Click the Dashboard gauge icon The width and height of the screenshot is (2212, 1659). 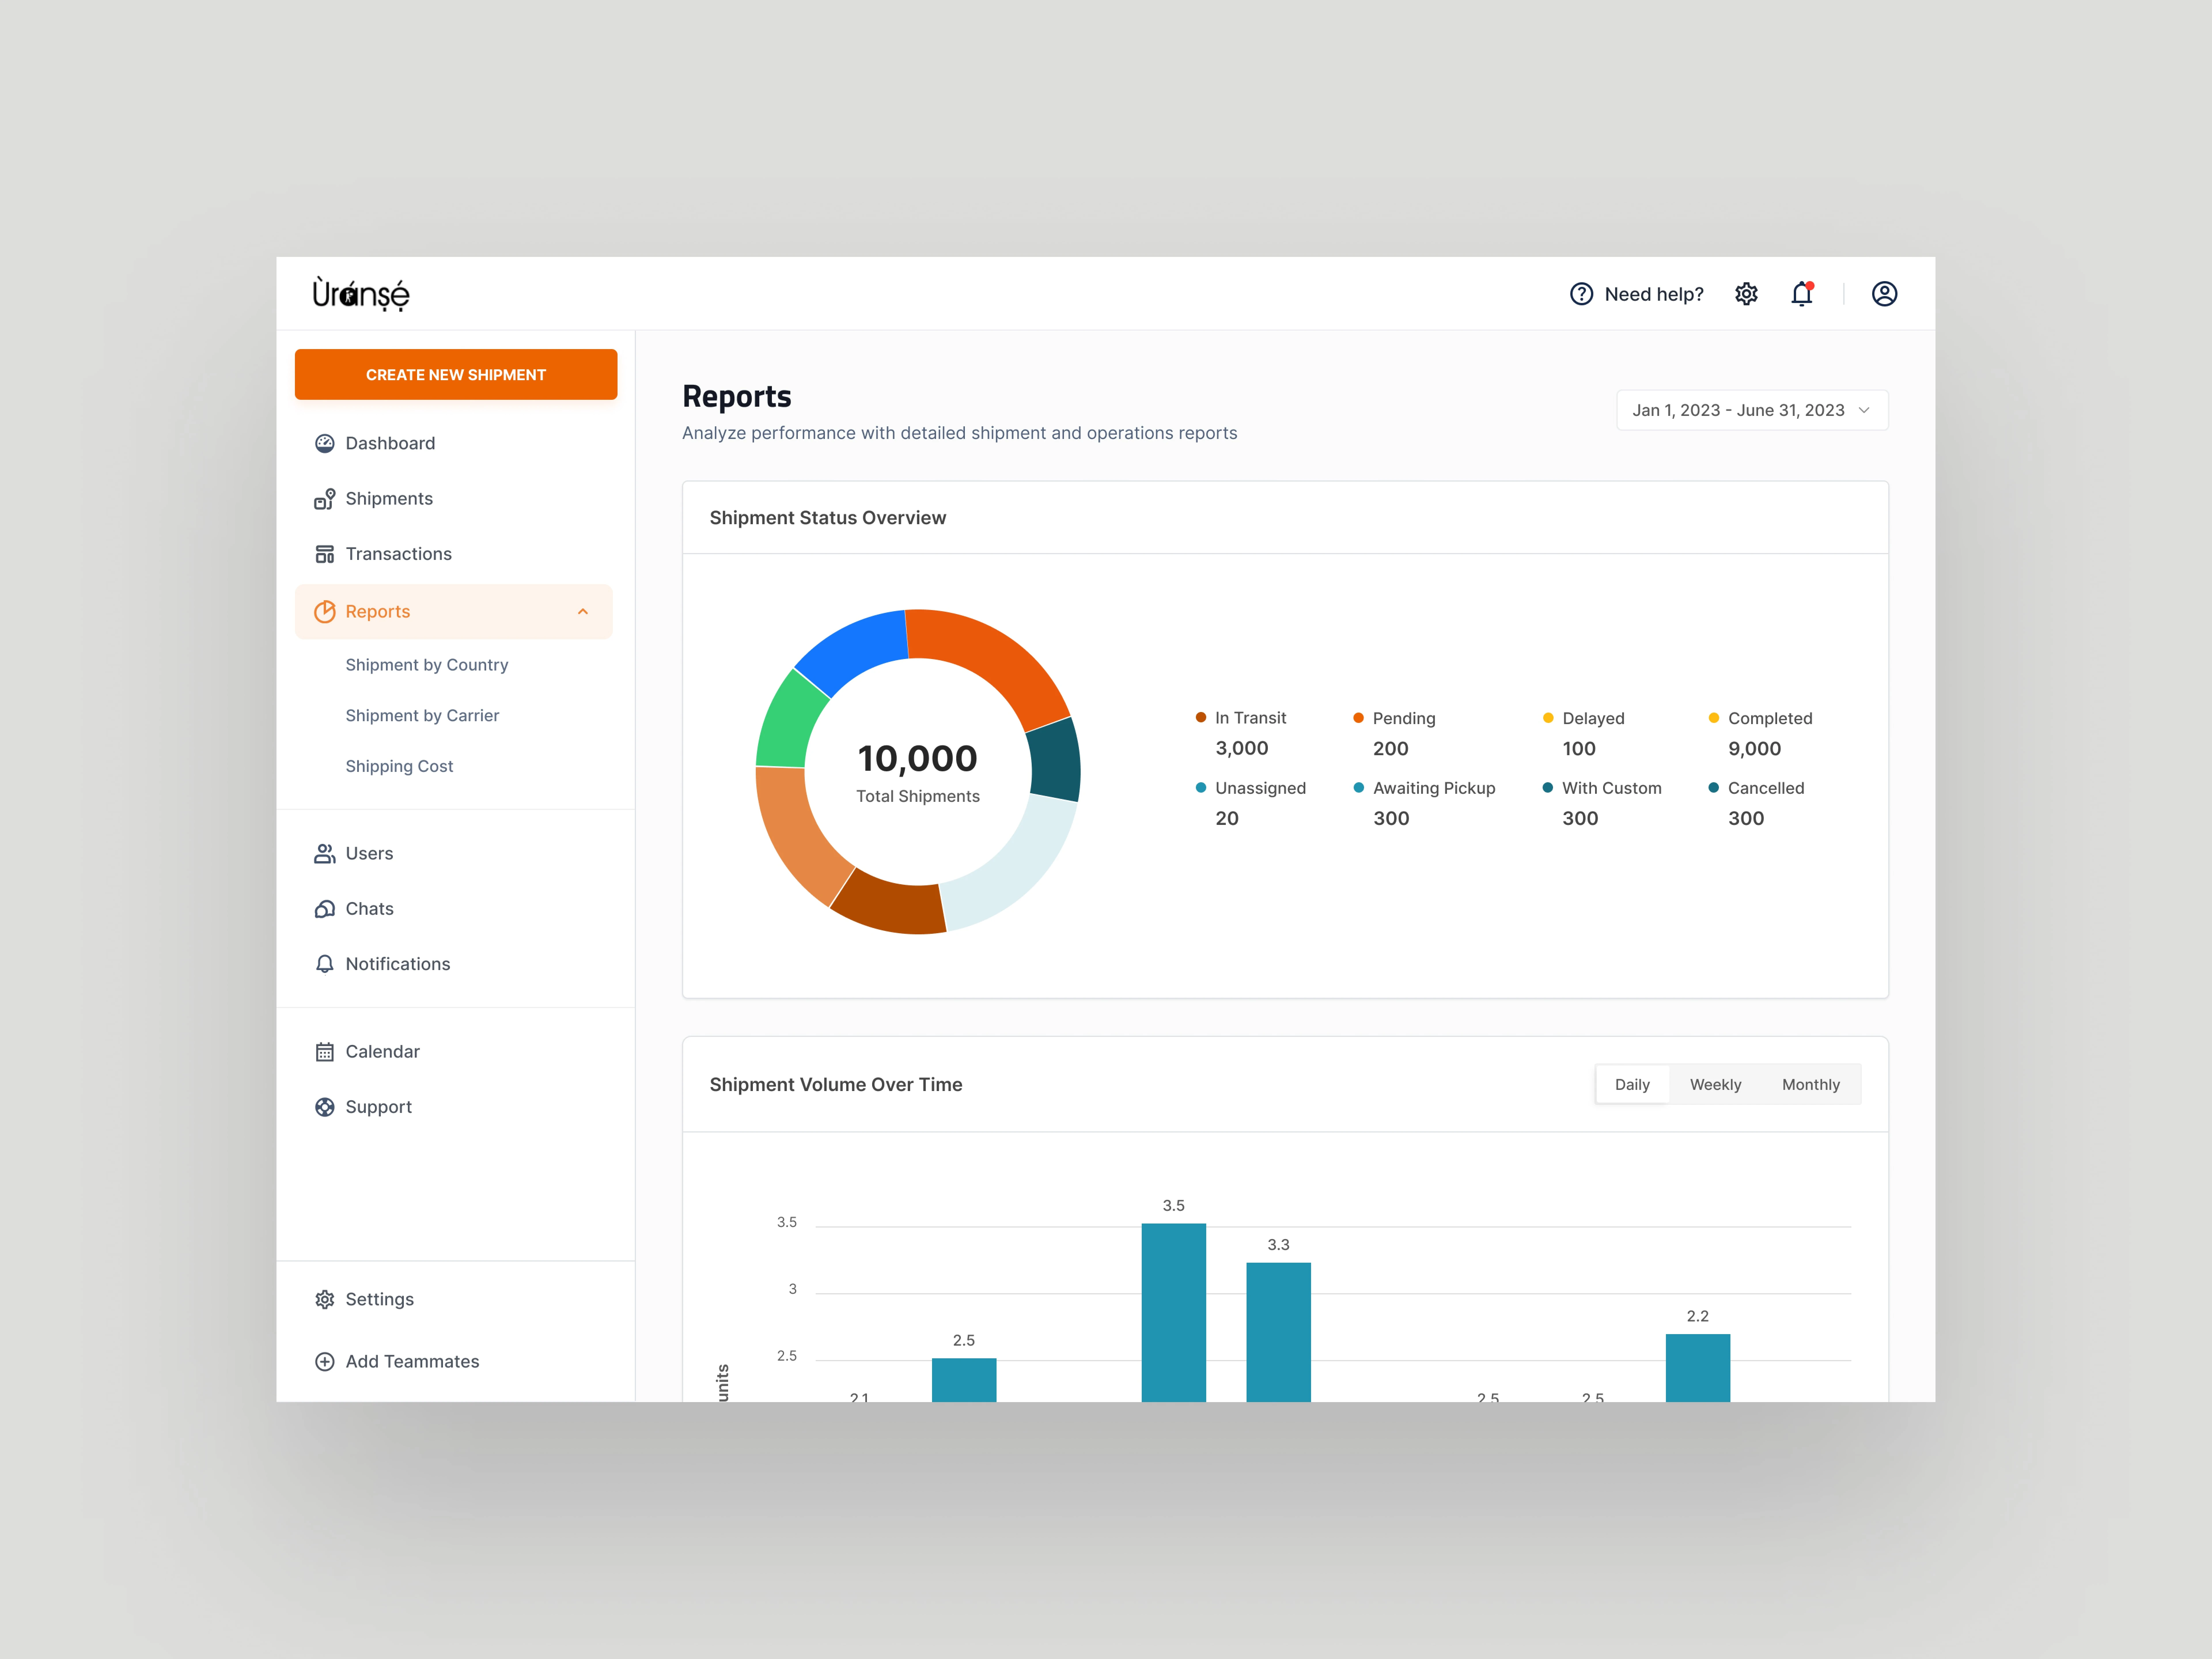325,443
